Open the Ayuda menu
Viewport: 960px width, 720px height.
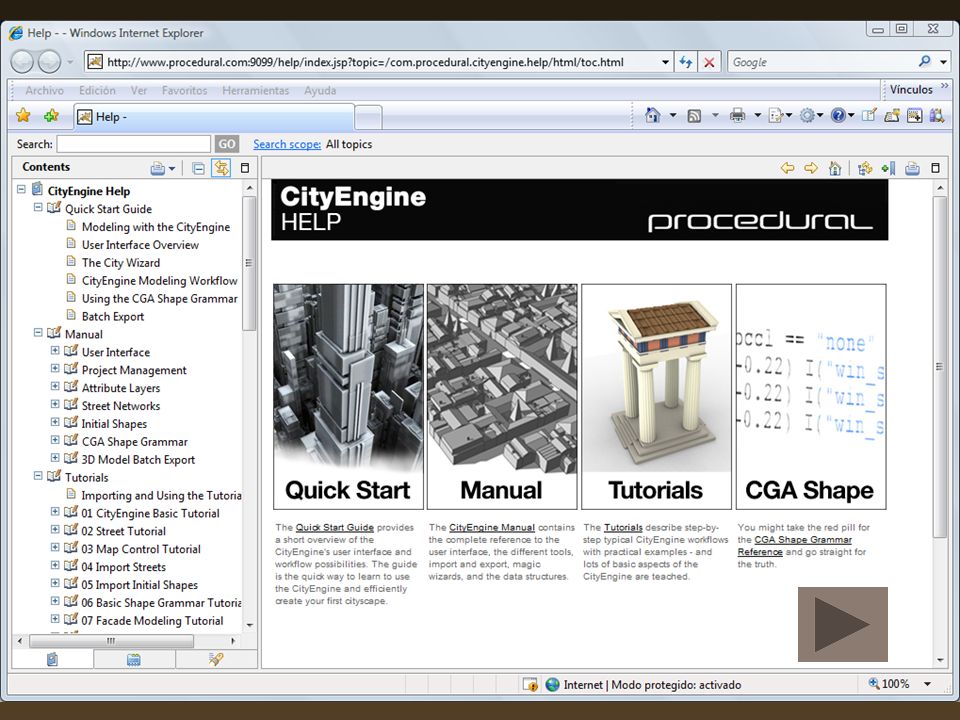click(x=320, y=90)
